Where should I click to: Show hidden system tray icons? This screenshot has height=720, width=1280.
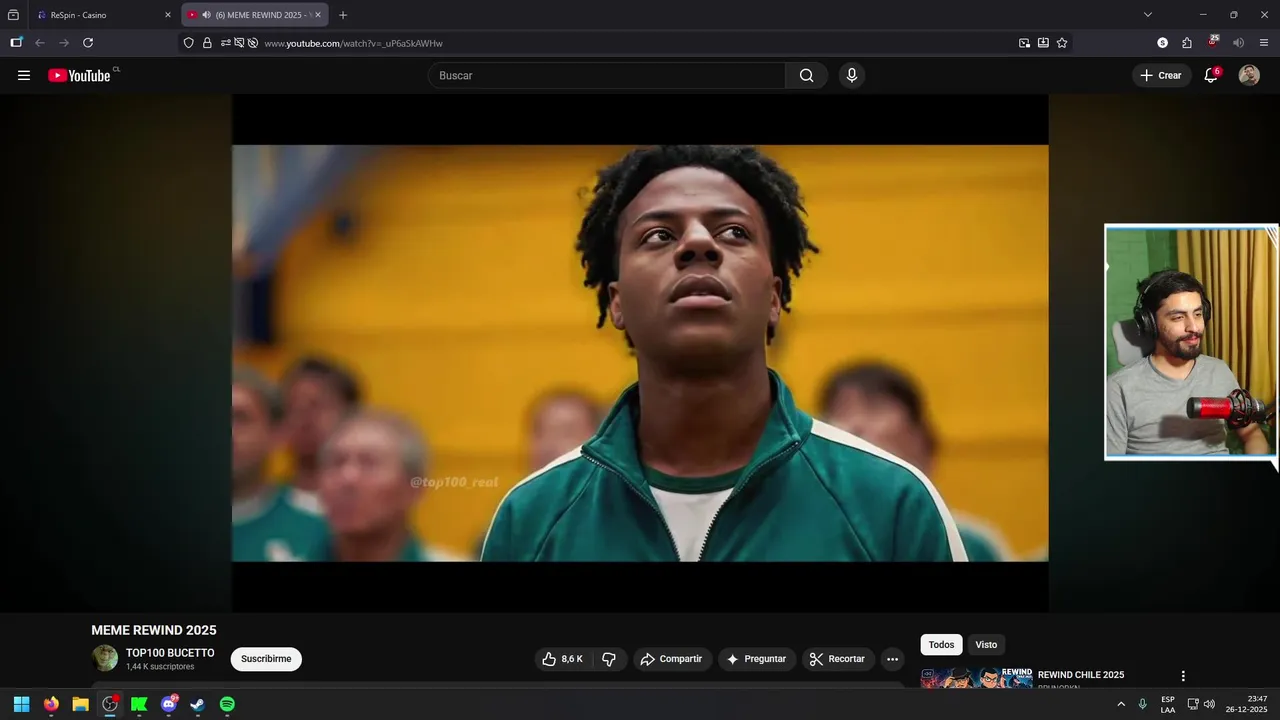click(x=1120, y=704)
